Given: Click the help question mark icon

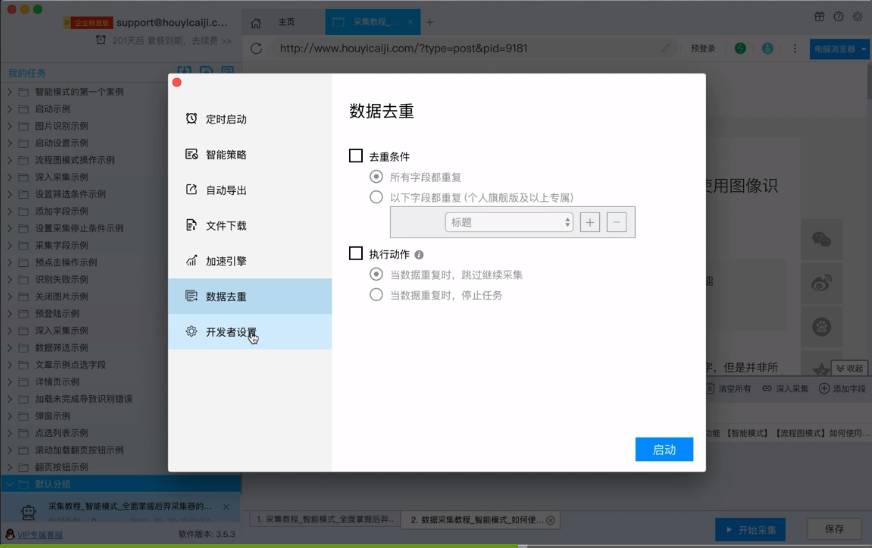Looking at the screenshot, I should tap(839, 17).
